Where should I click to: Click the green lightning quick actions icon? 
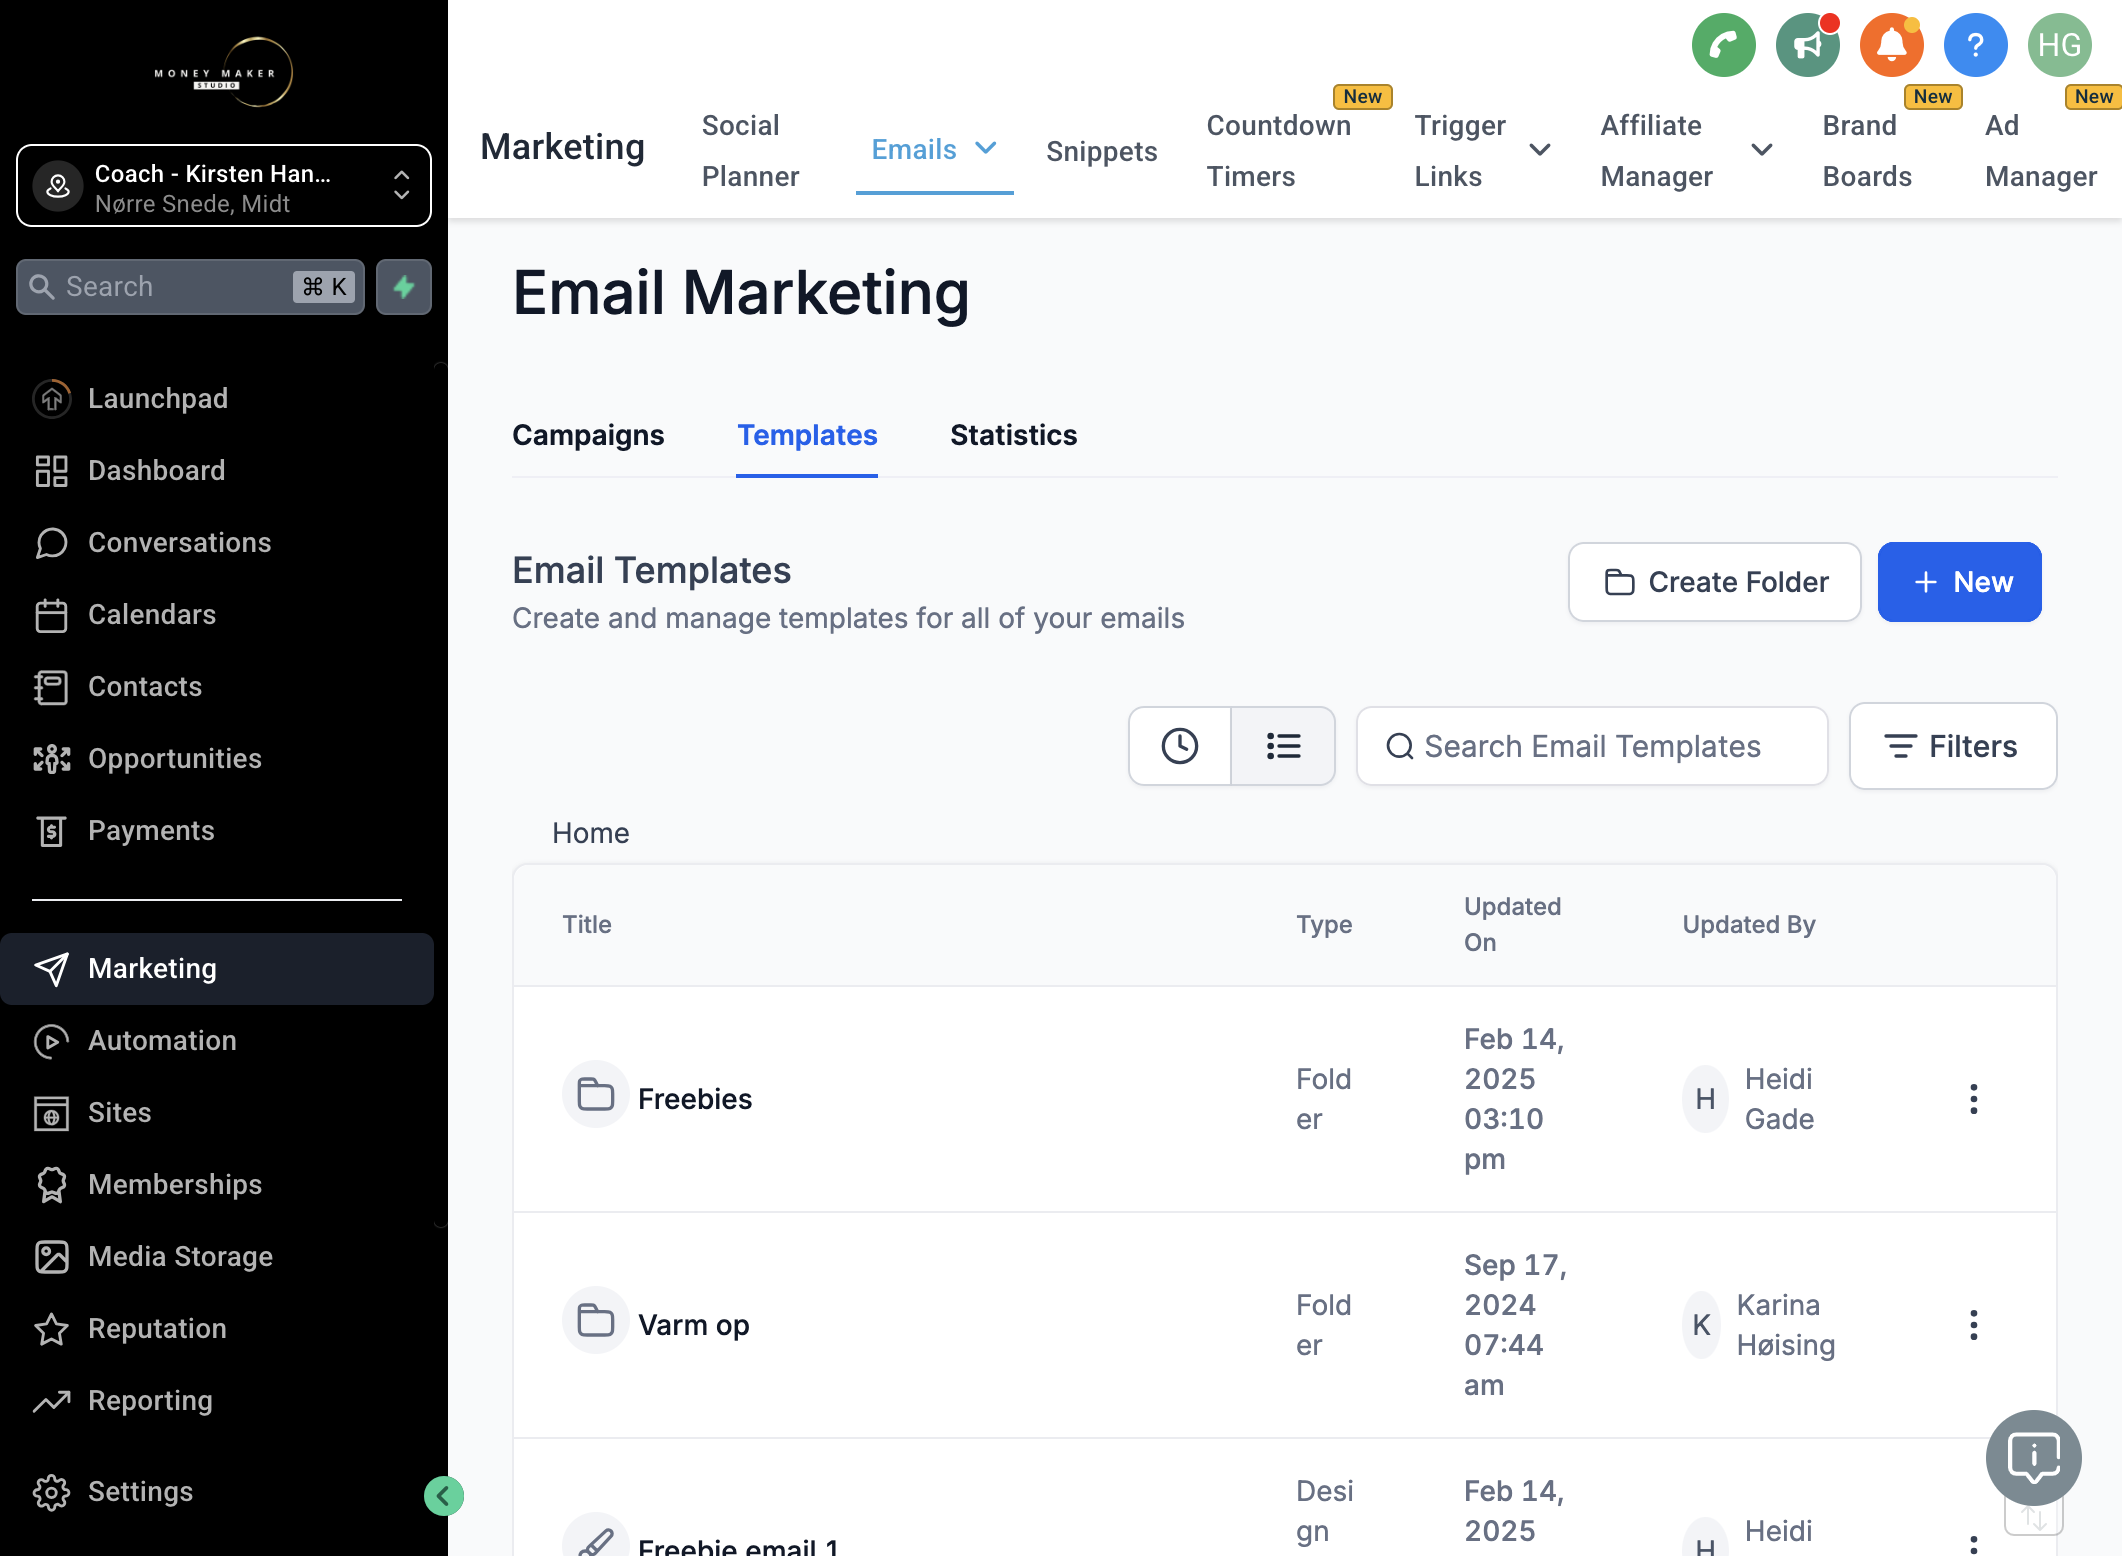(404, 287)
